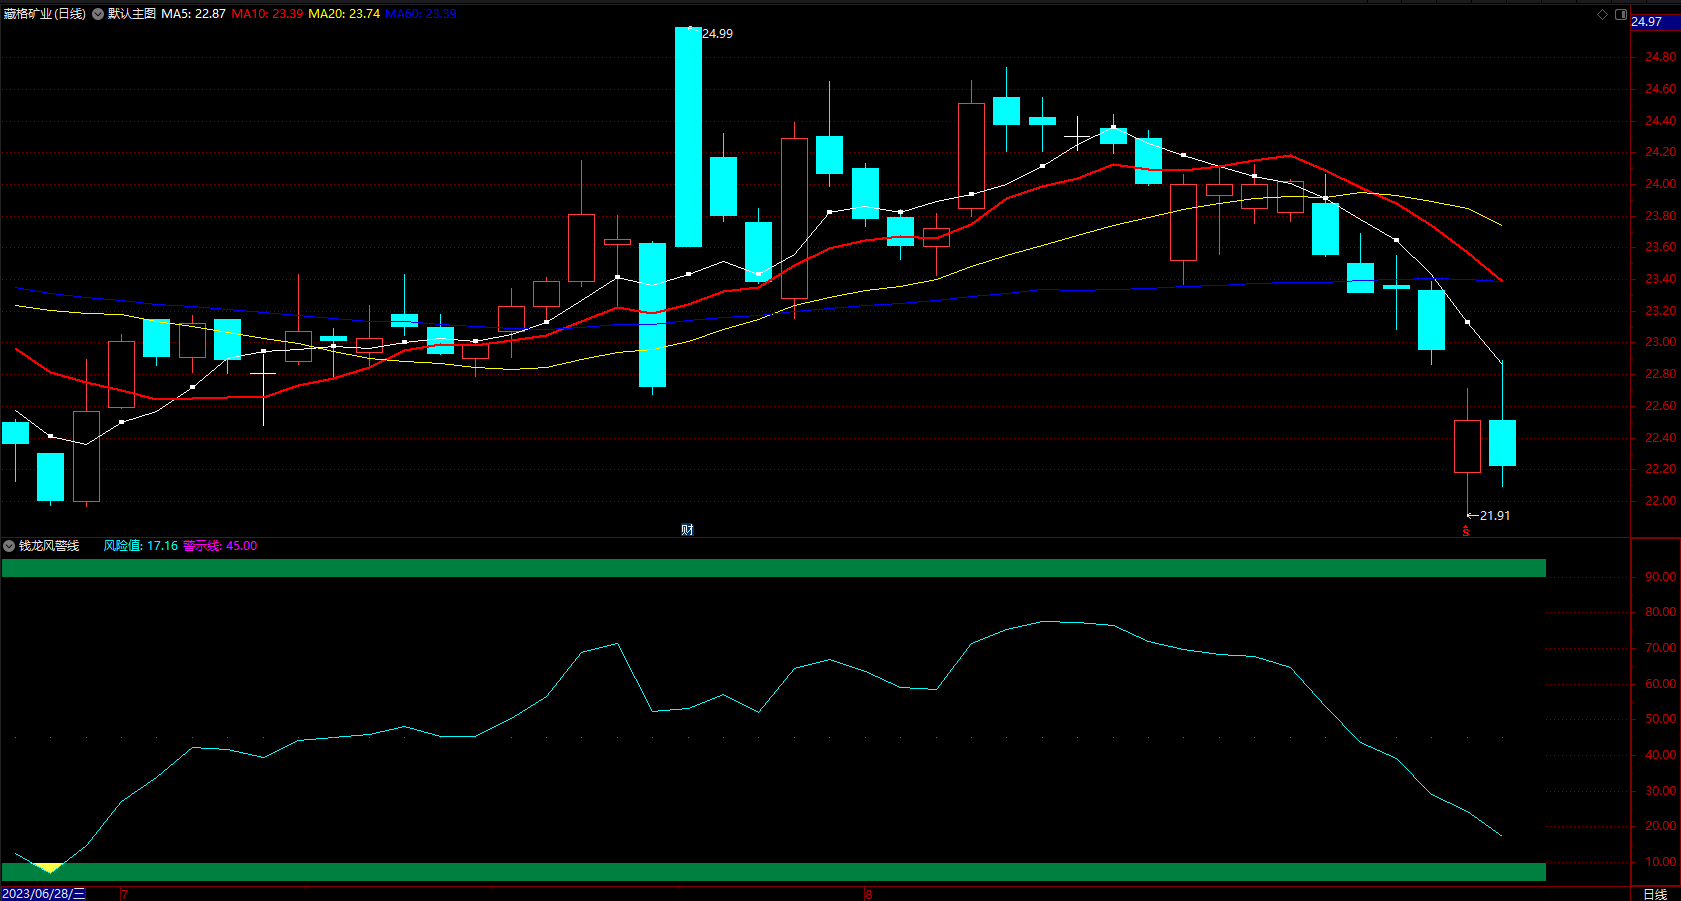Click the 财 financial event marker
Viewport: 1681px width, 901px height.
(687, 530)
